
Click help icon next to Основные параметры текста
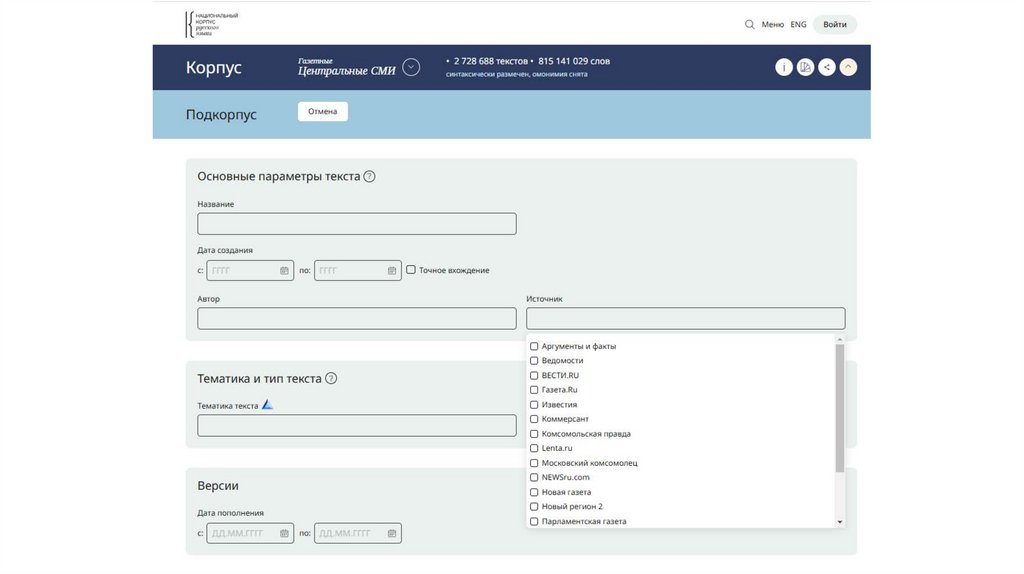(369, 177)
